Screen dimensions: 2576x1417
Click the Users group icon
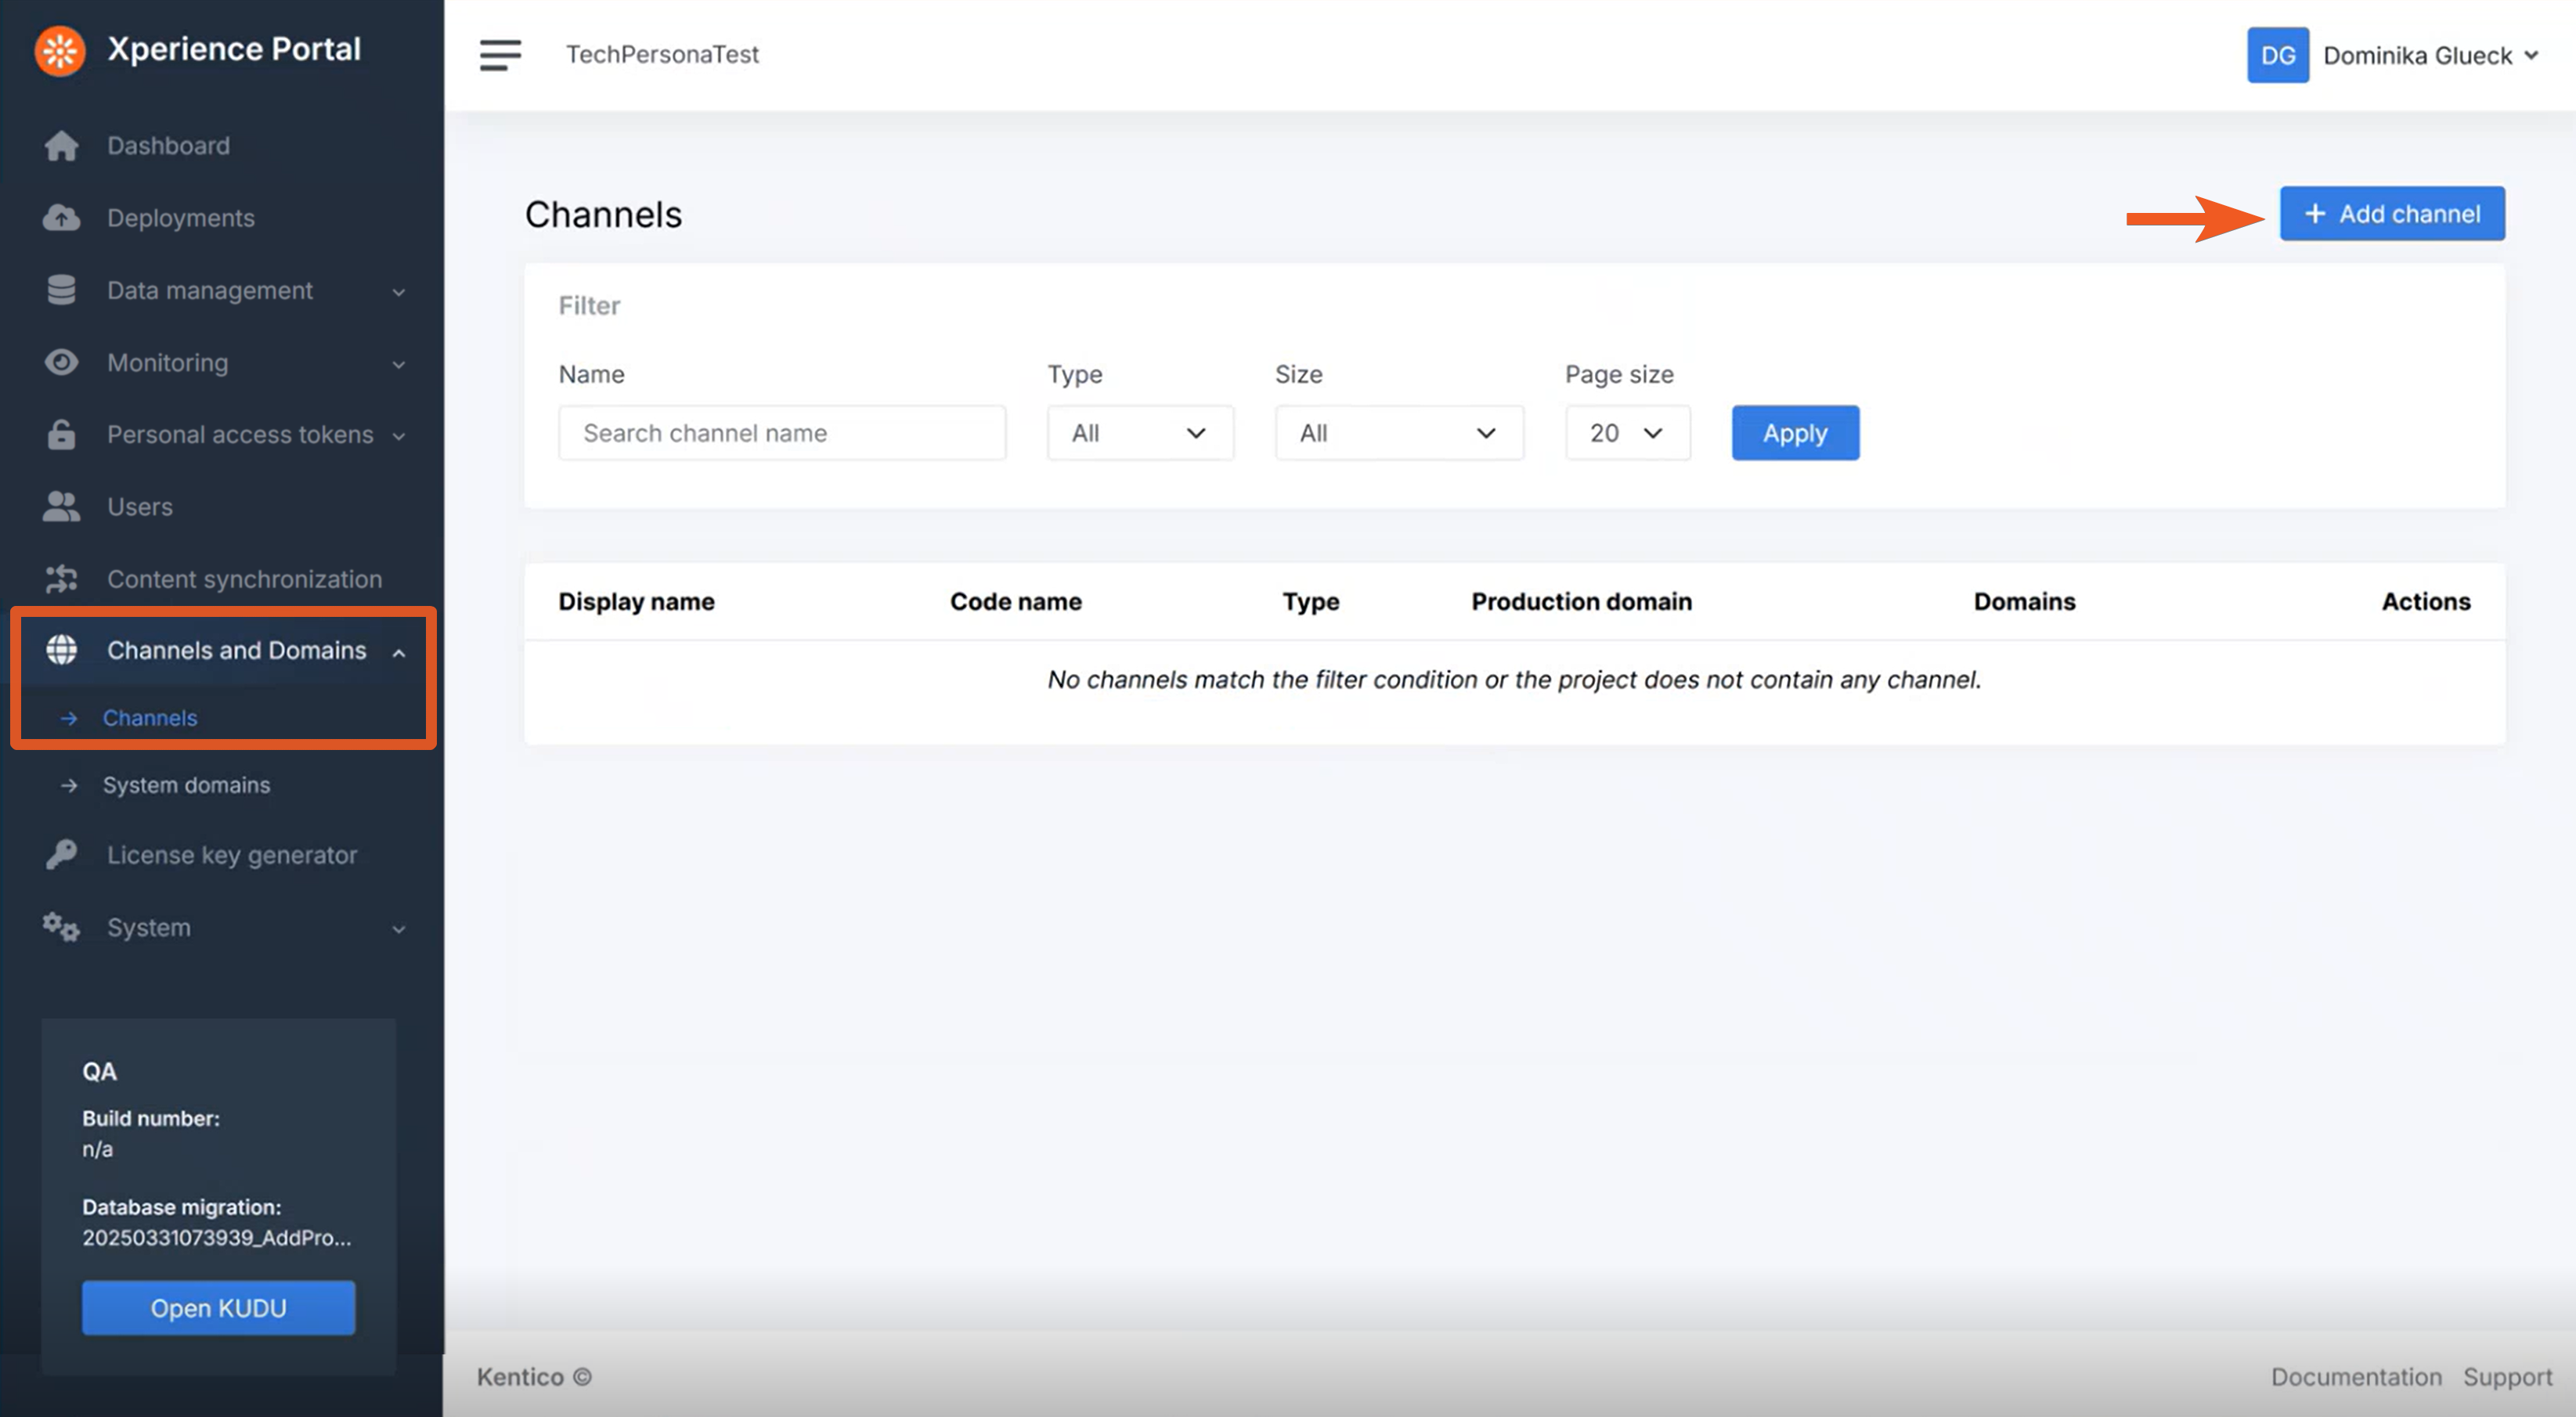tap(61, 507)
